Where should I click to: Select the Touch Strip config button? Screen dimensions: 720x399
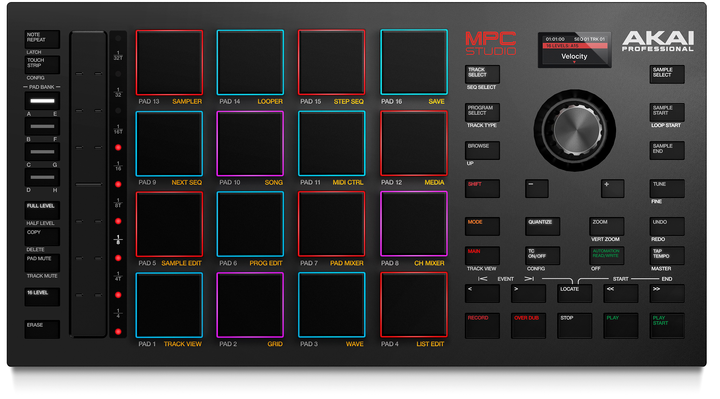[42, 65]
